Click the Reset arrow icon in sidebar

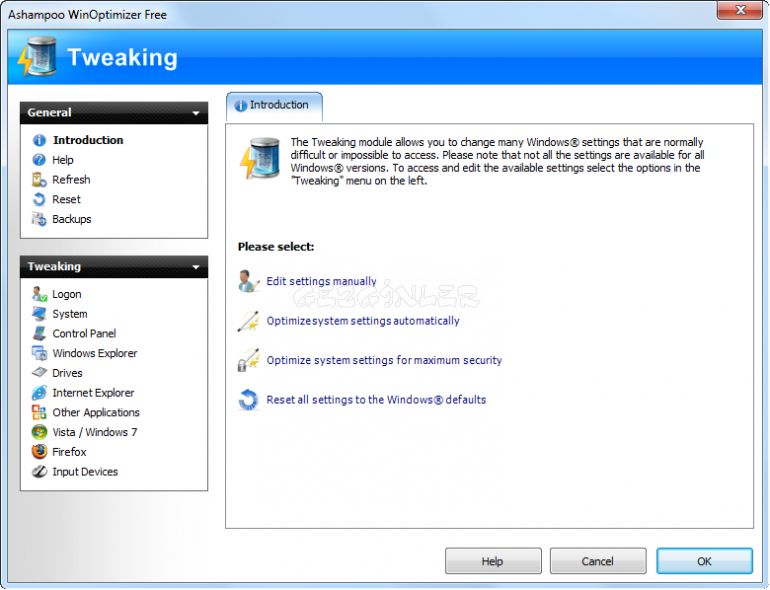[x=39, y=199]
